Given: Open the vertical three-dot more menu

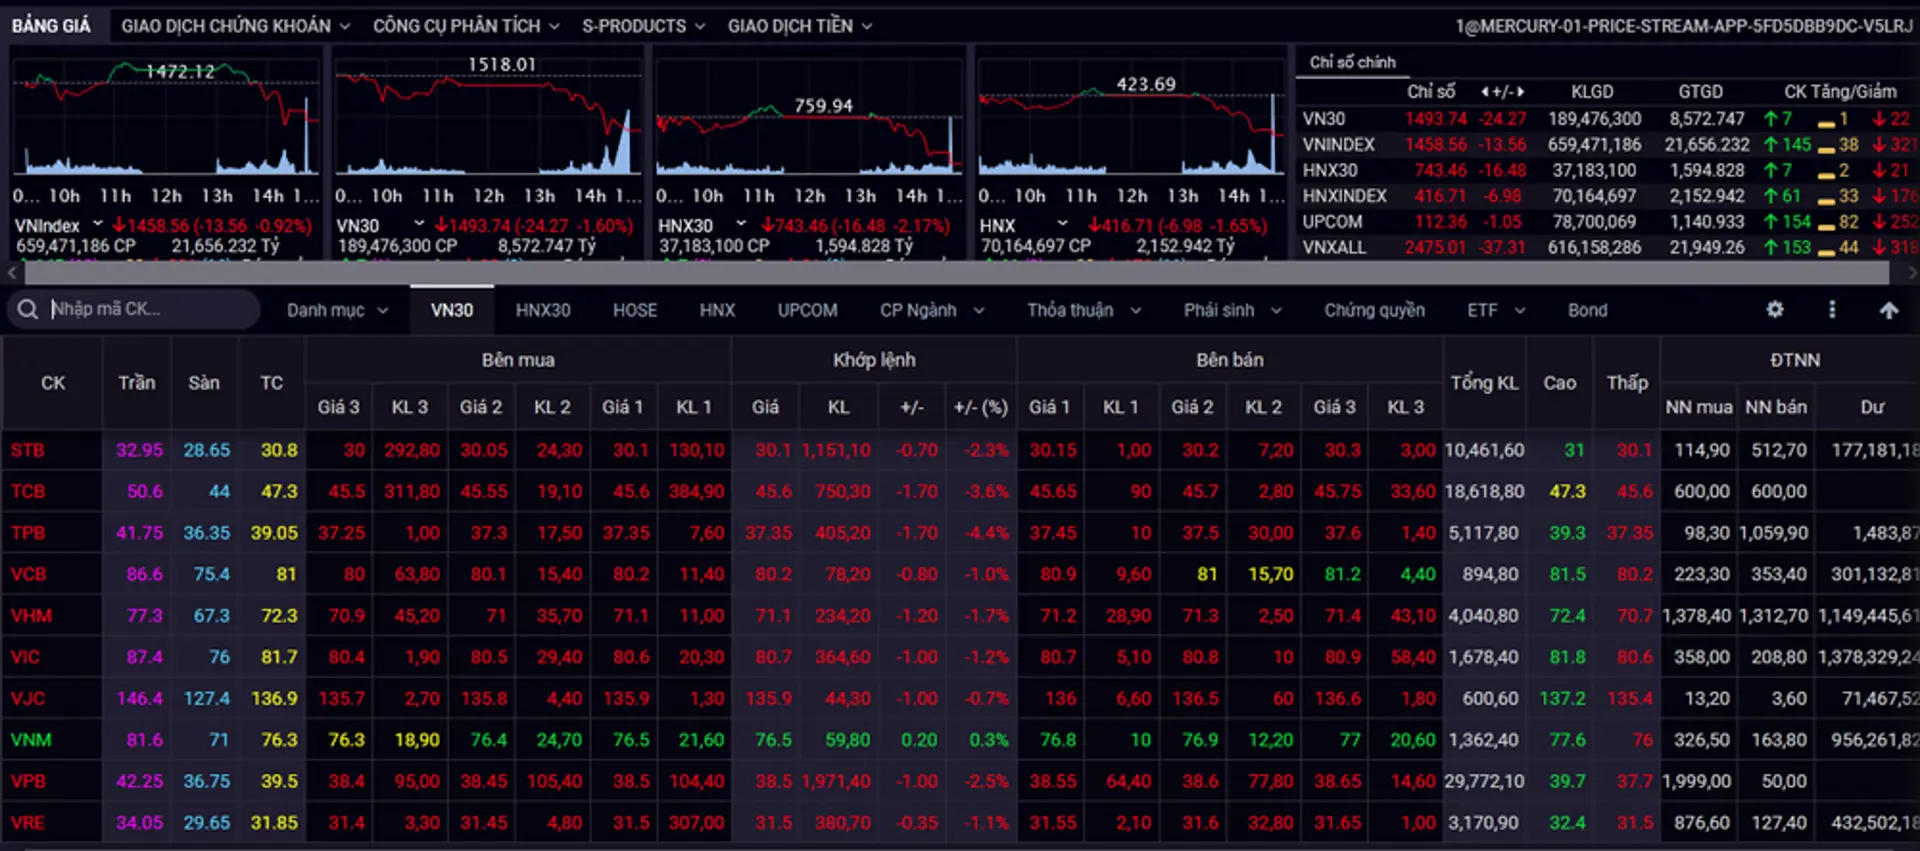Looking at the screenshot, I should click(1832, 310).
